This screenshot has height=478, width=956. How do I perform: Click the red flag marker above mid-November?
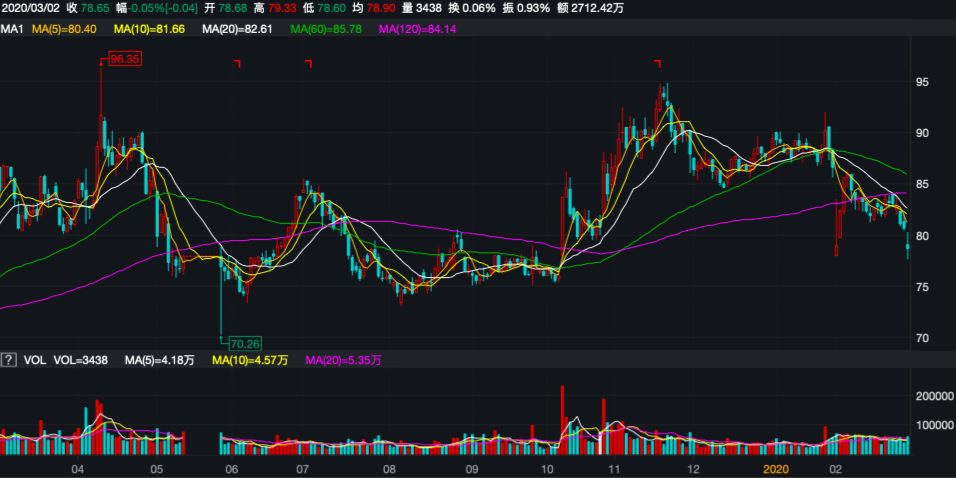click(x=658, y=64)
